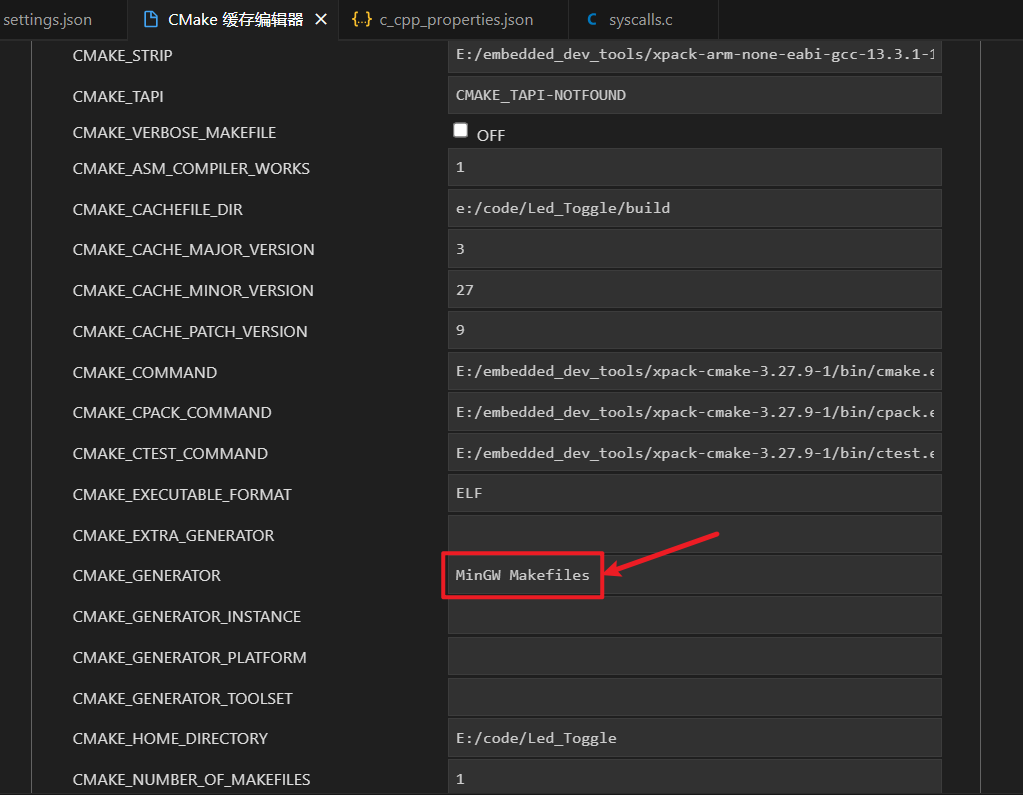
Task: Edit the CMAKE_HOME_DIRECTORY path field
Action: tap(695, 738)
